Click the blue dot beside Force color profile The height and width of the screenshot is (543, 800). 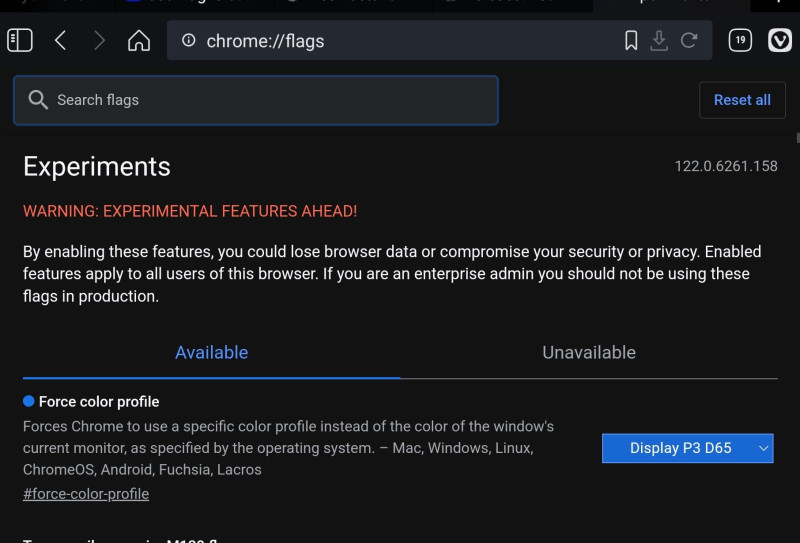pyautogui.click(x=29, y=401)
